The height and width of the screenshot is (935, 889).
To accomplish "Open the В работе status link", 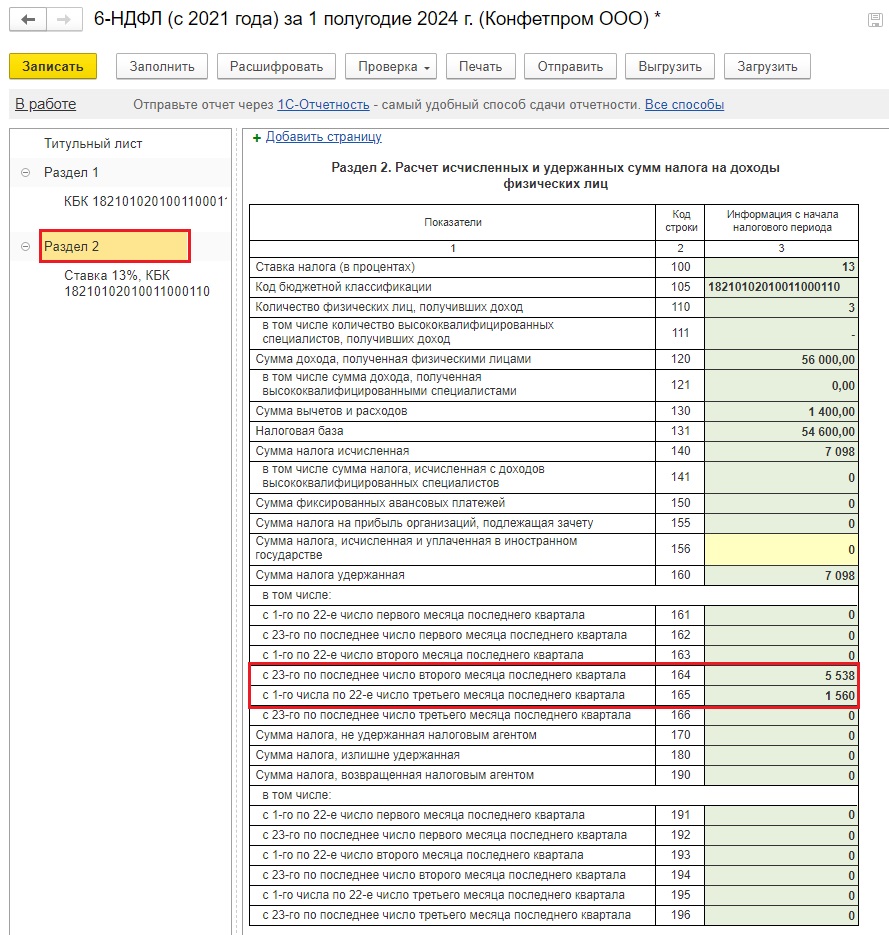I will coord(46,104).
